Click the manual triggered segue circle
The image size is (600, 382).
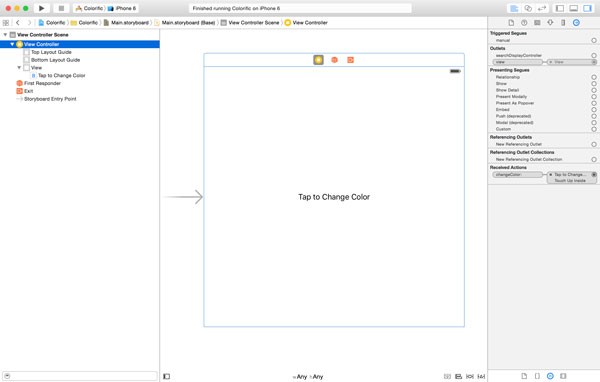pyautogui.click(x=593, y=40)
